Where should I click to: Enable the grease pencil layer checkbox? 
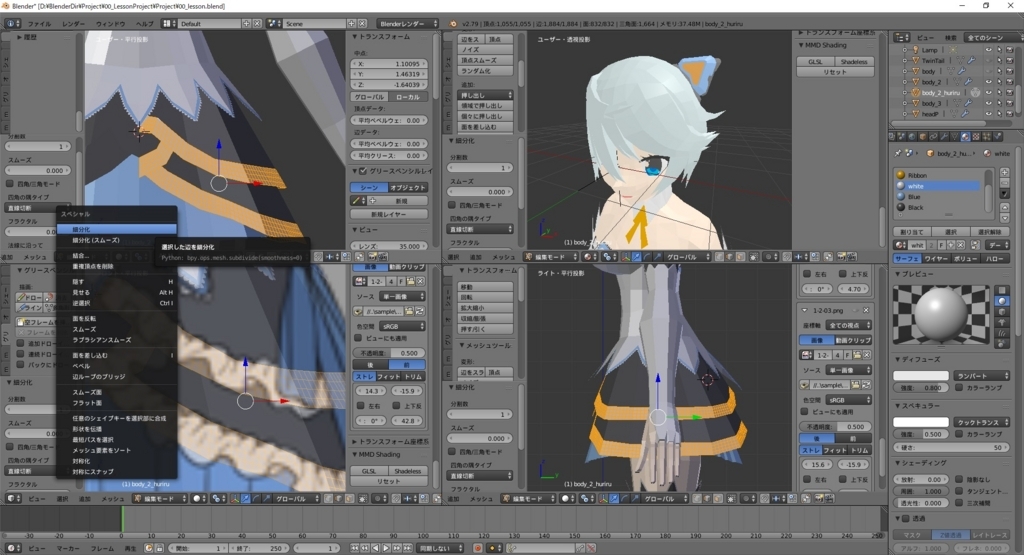pos(363,171)
